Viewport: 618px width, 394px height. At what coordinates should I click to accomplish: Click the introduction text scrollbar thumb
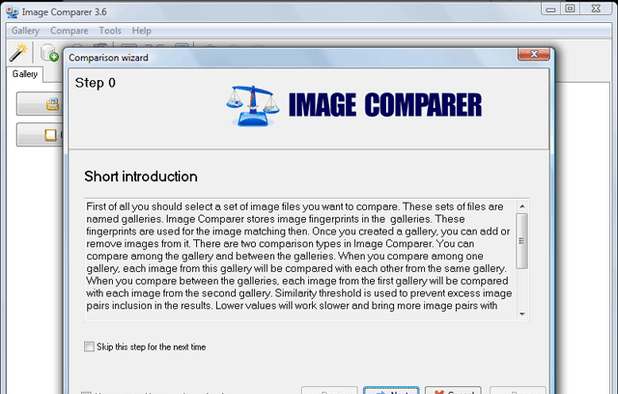coord(522,241)
